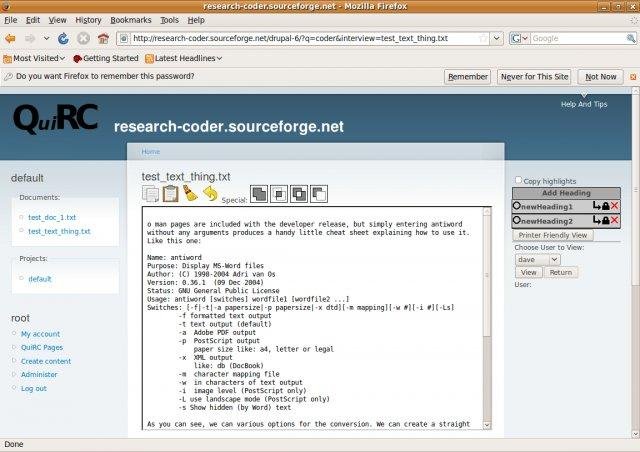Click the Home breadcrumb link
The width and height of the screenshot is (640, 452).
pos(151,151)
